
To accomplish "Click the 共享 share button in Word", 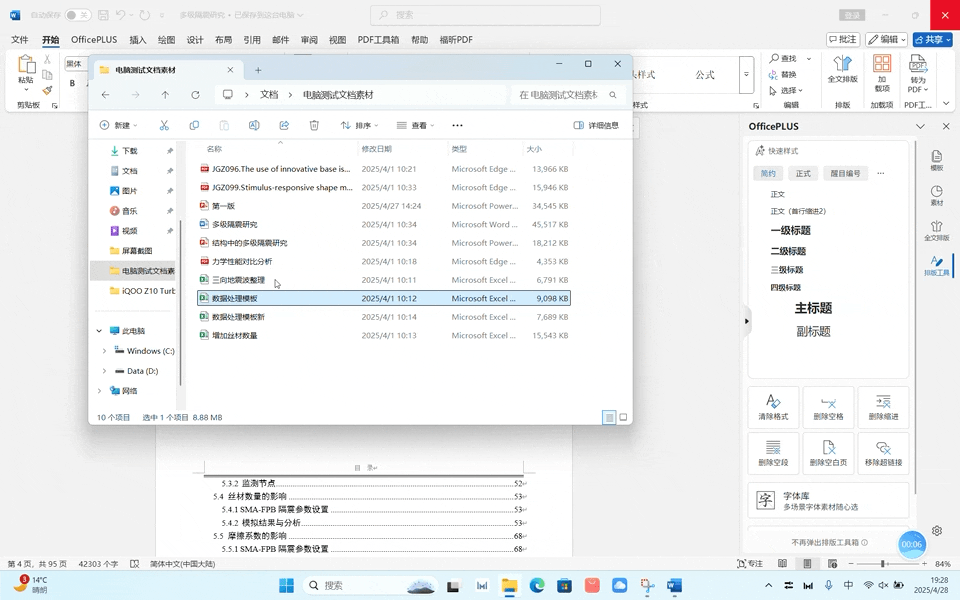I will coord(932,40).
